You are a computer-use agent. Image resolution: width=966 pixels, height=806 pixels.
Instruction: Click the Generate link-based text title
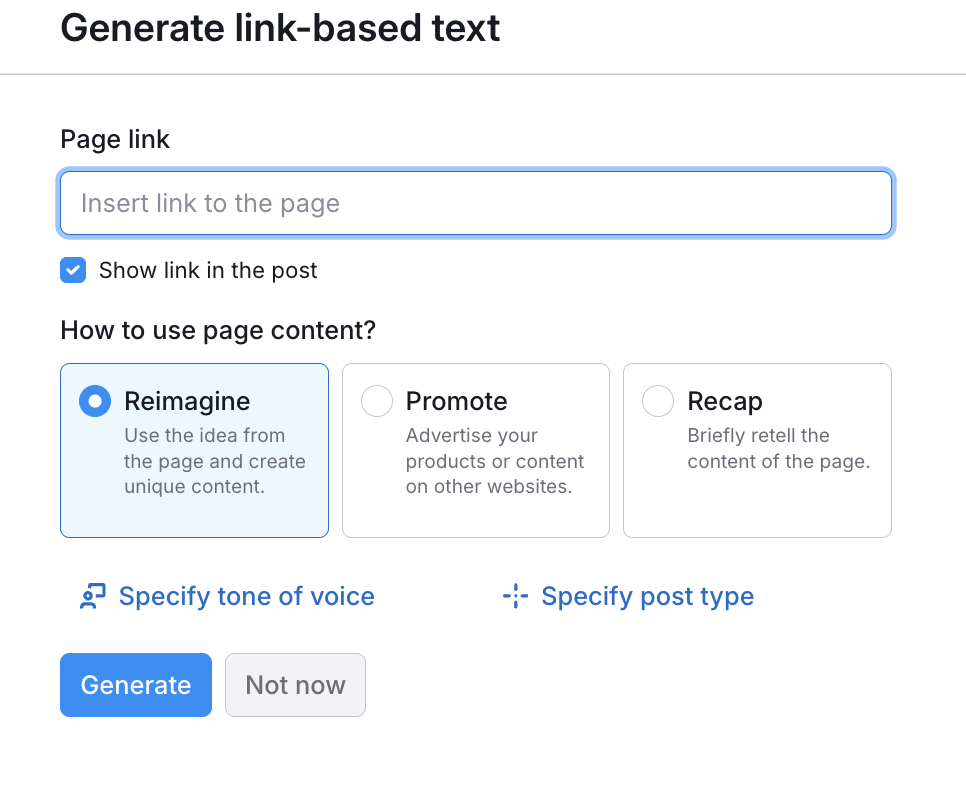(x=280, y=28)
